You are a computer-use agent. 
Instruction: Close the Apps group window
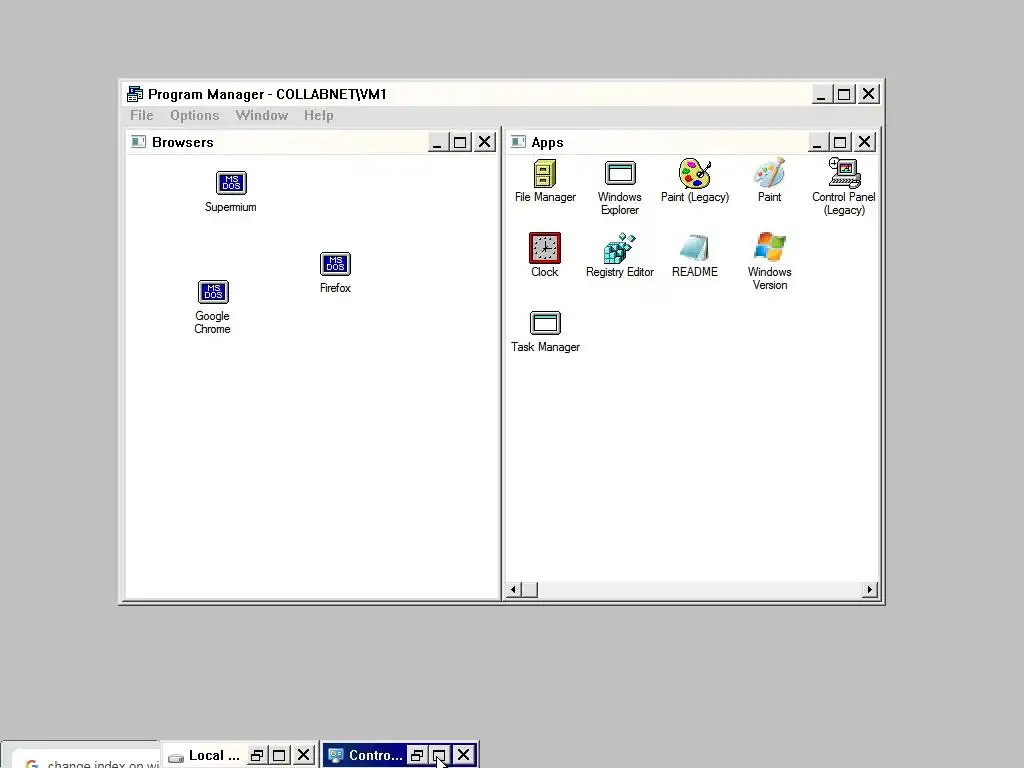[865, 142]
